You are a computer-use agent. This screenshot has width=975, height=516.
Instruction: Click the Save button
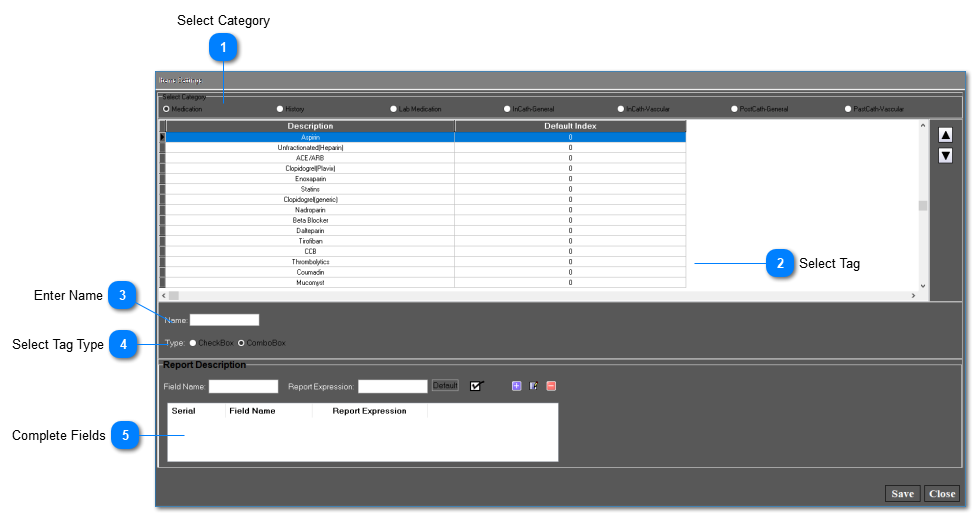pyautogui.click(x=902, y=493)
